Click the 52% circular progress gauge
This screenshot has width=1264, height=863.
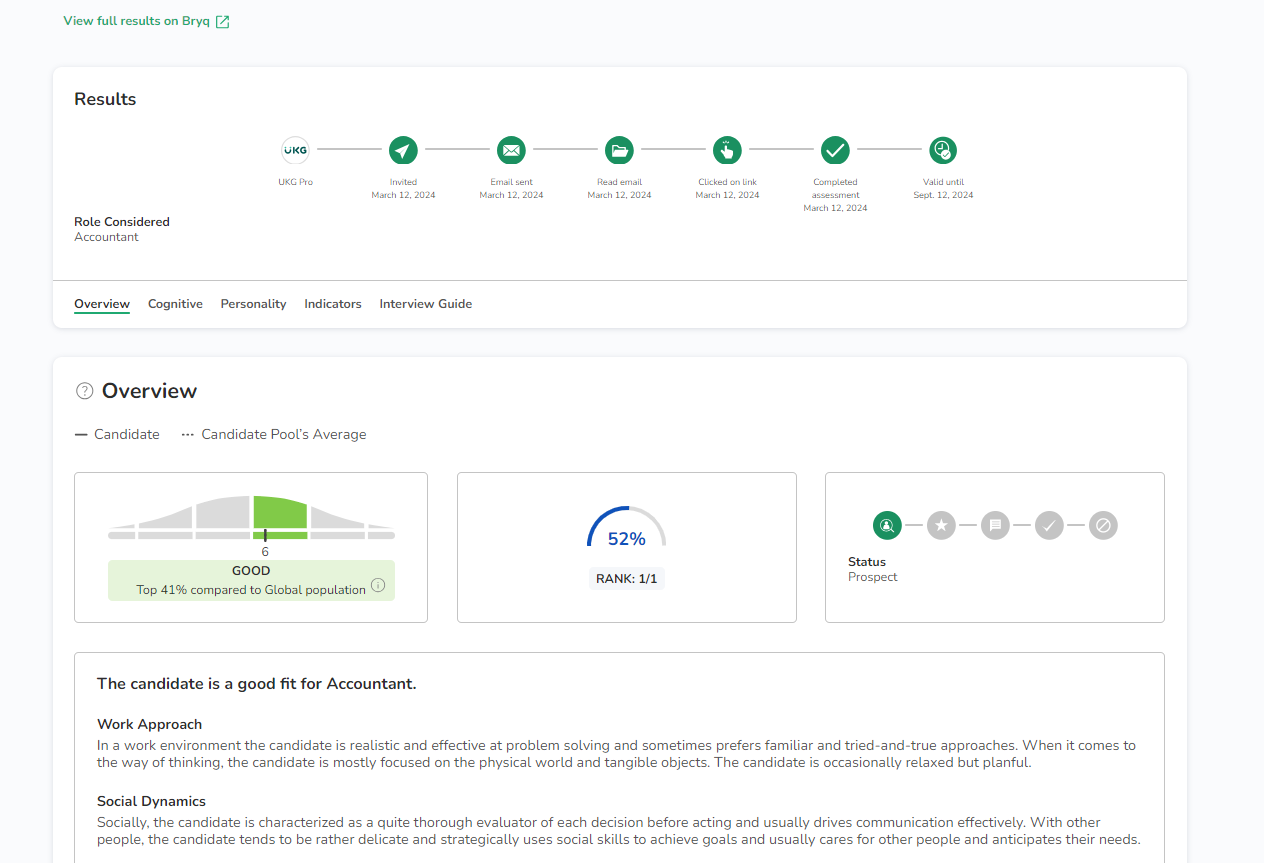point(626,530)
